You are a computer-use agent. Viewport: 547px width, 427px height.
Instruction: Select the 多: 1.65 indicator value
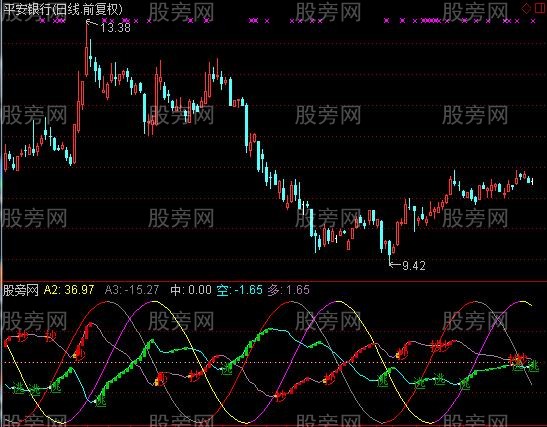click(289, 290)
